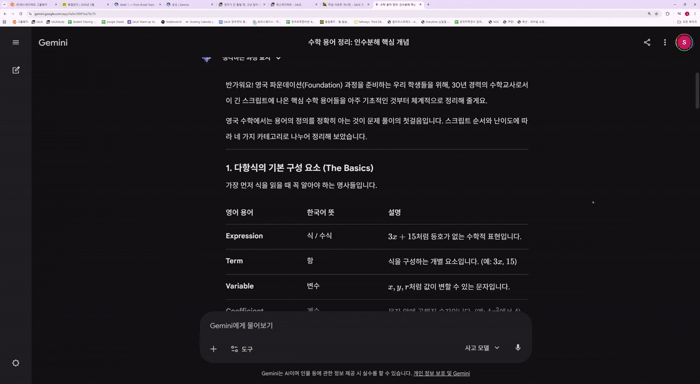The image size is (700, 384).
Task: Close the active 수학 용어 정리 tab
Action: click(420, 4)
